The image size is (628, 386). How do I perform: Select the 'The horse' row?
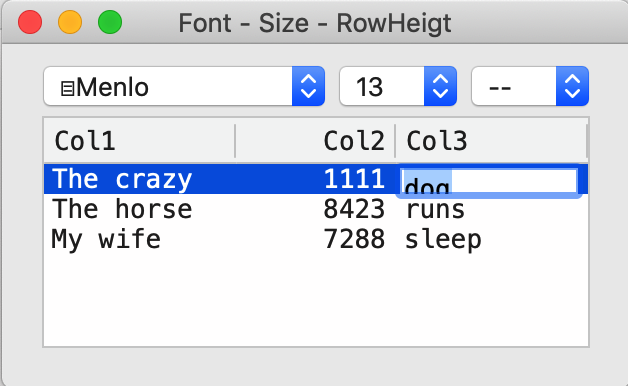316,209
